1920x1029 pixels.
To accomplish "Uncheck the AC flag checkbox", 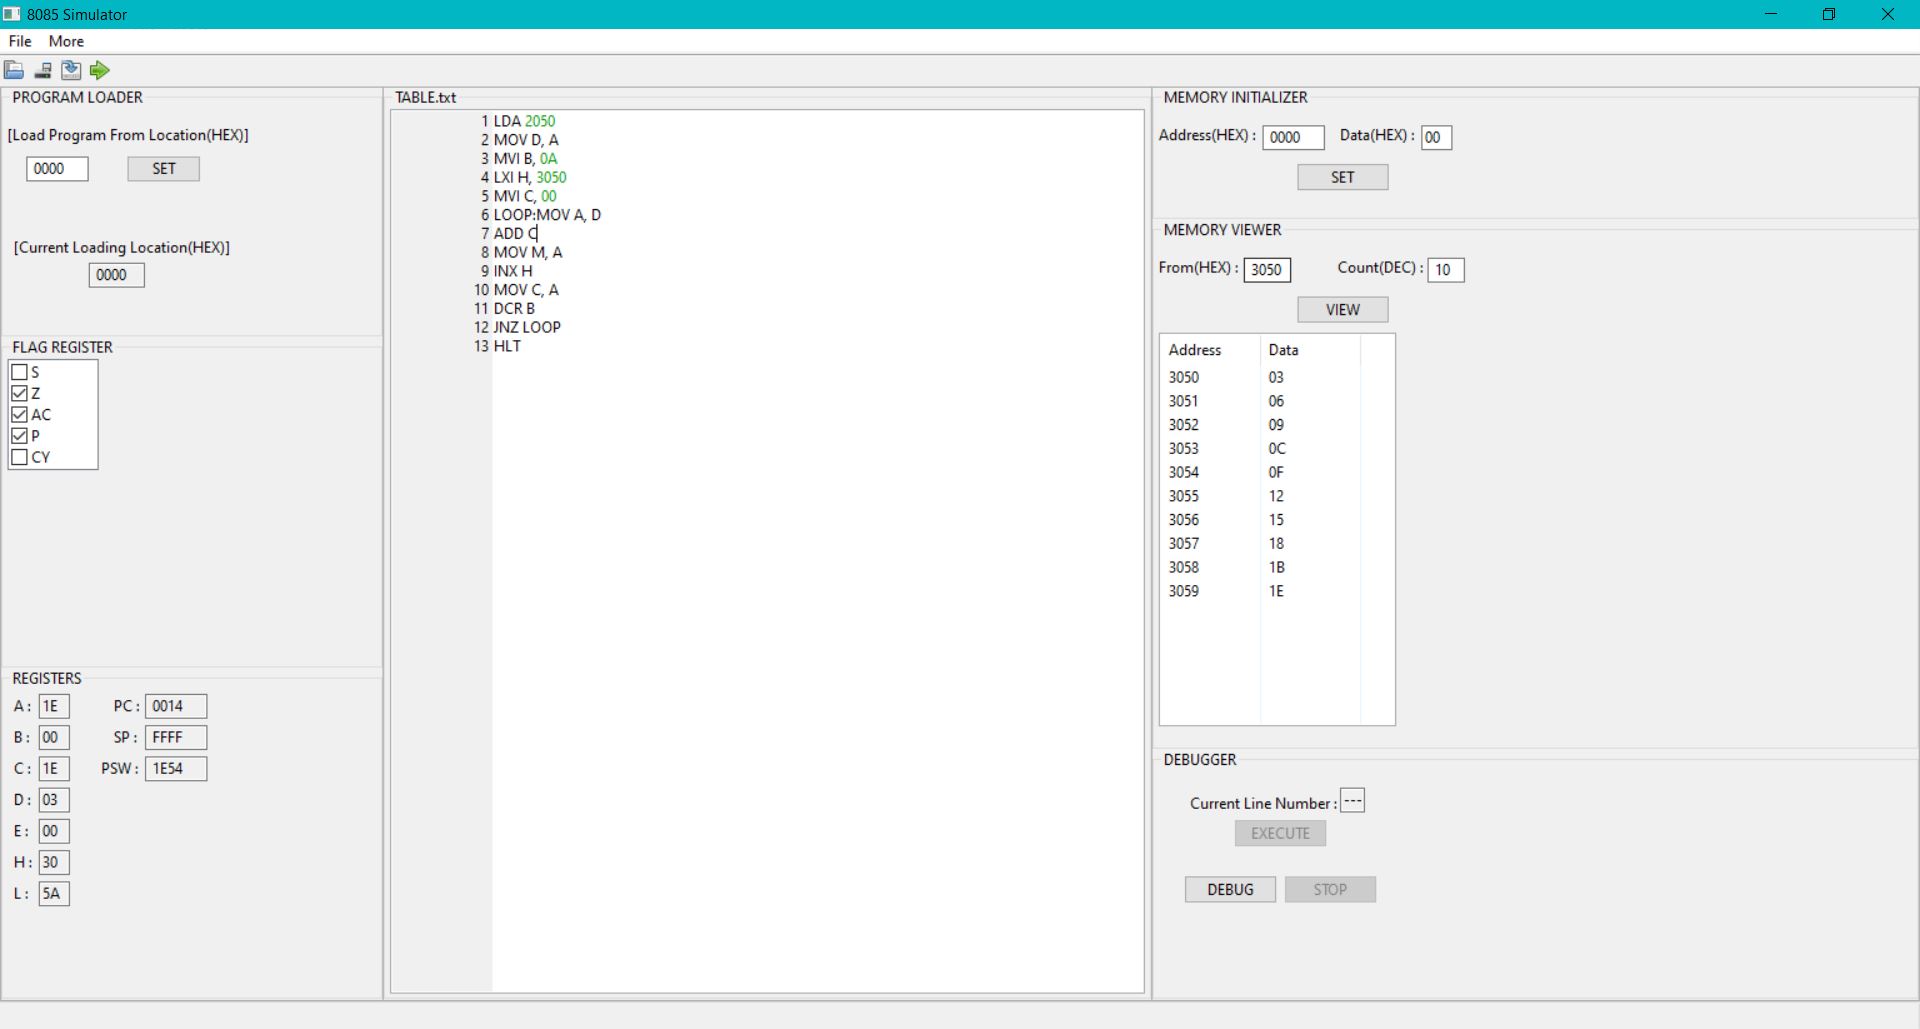I will (x=19, y=414).
